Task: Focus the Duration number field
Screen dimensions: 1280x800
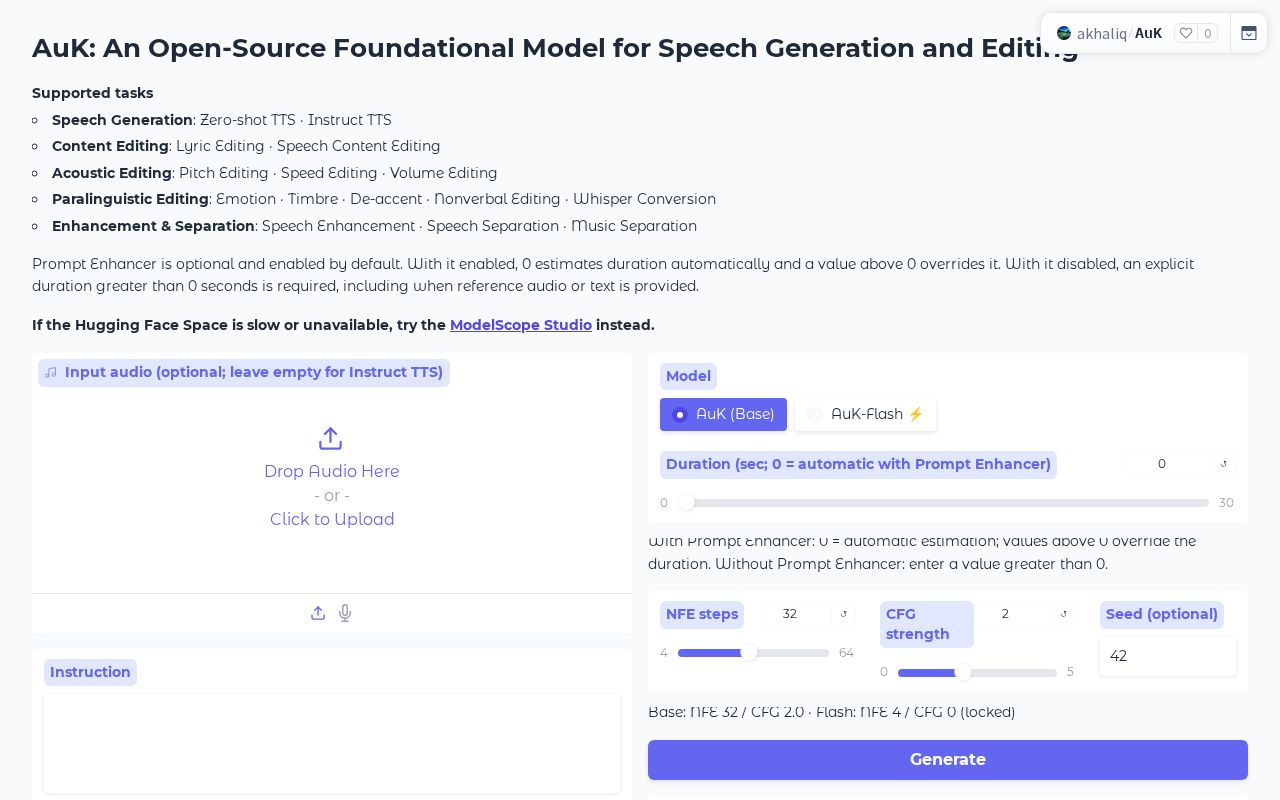Action: pos(1167,464)
